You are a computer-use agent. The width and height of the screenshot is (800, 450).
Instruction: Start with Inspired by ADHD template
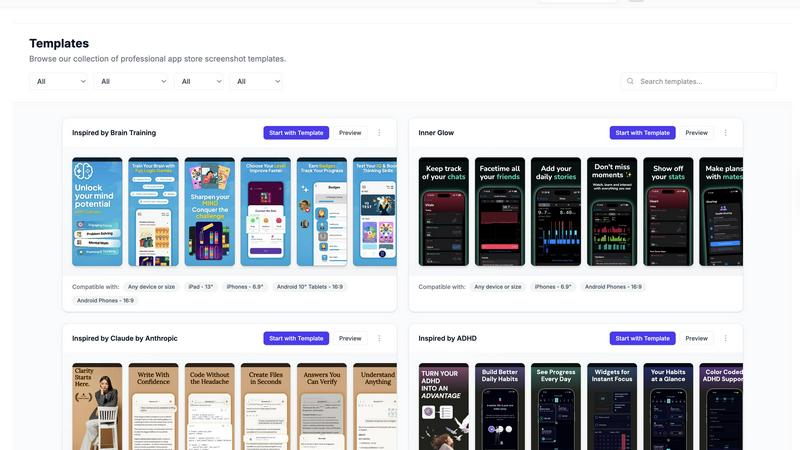[x=642, y=338]
